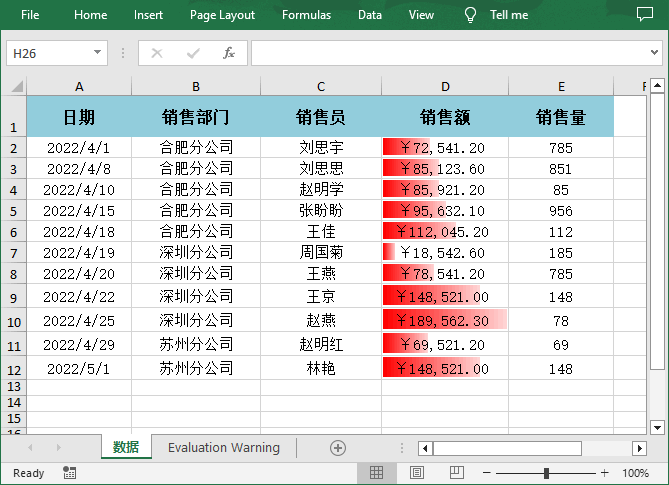
Task: Click the vertical scrollbar down arrow
Action: pos(657,426)
